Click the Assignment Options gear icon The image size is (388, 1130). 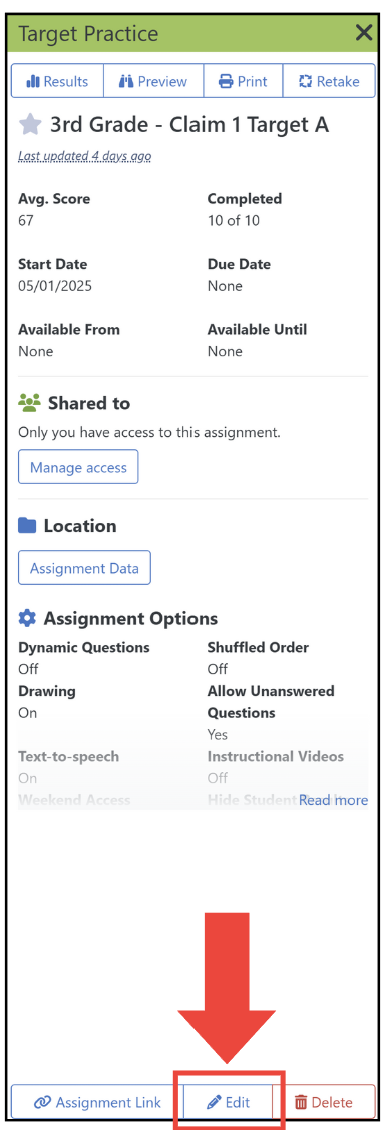click(x=27, y=618)
